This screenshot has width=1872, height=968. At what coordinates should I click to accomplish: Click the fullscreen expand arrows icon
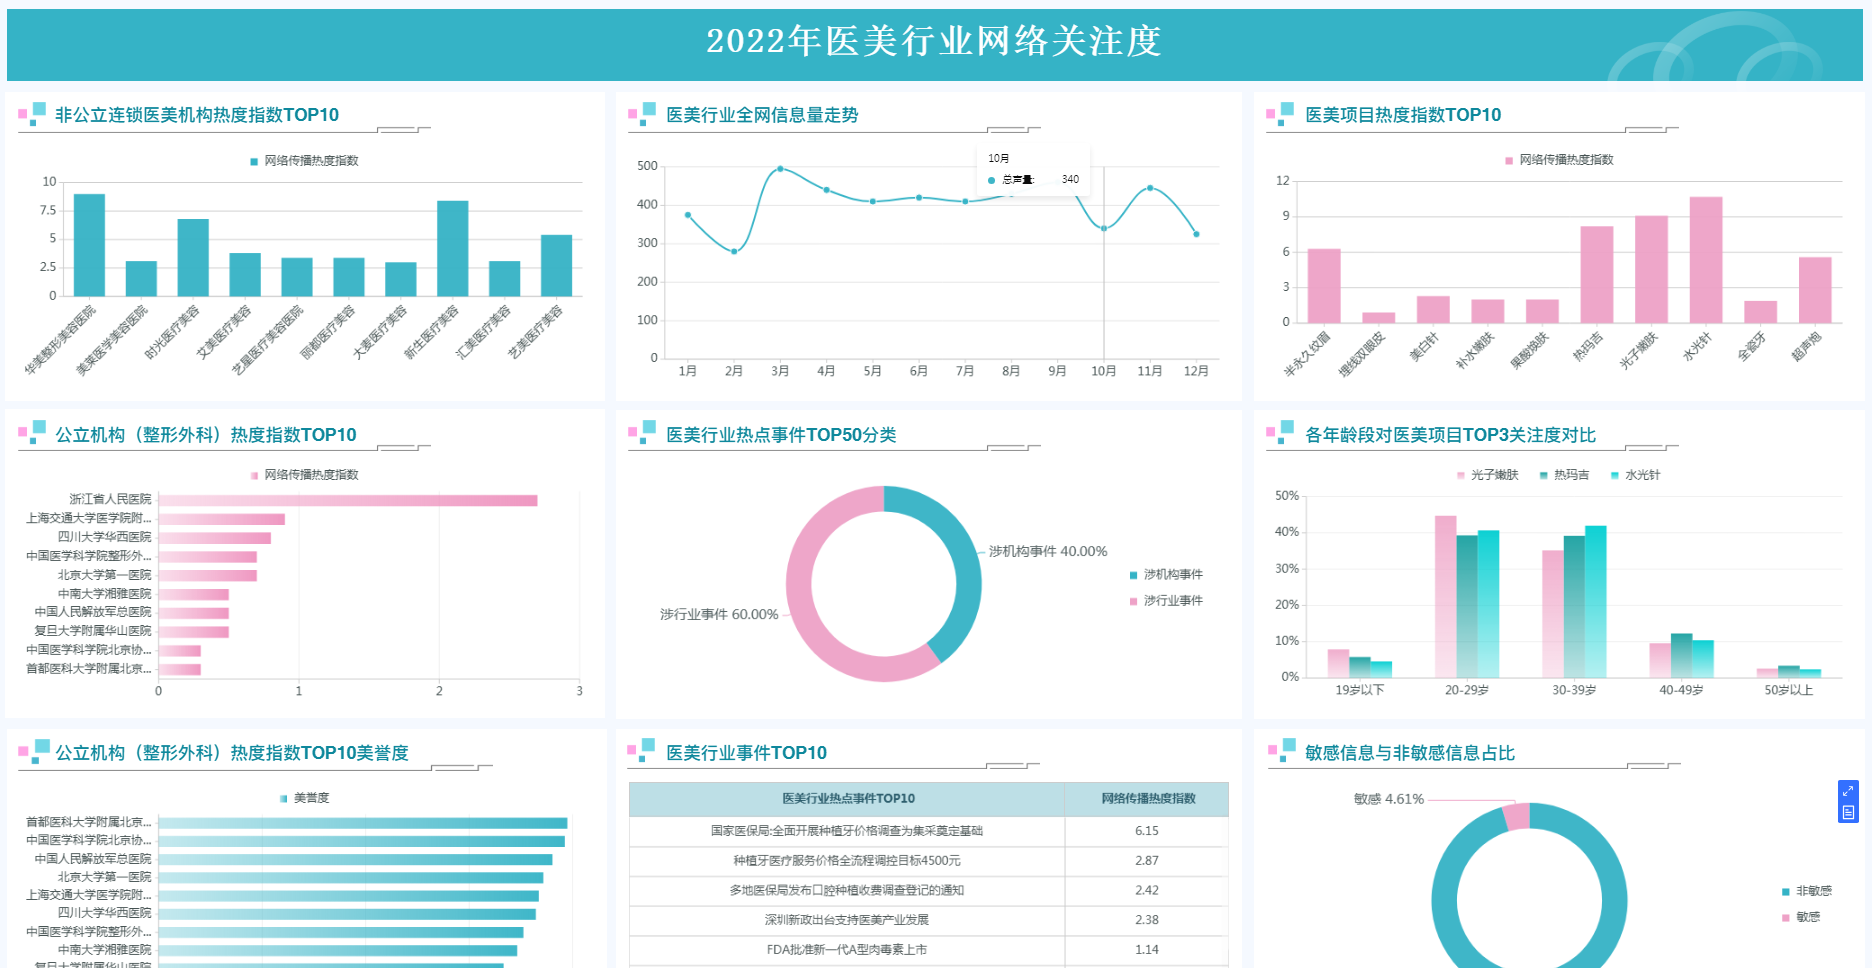point(1848,791)
